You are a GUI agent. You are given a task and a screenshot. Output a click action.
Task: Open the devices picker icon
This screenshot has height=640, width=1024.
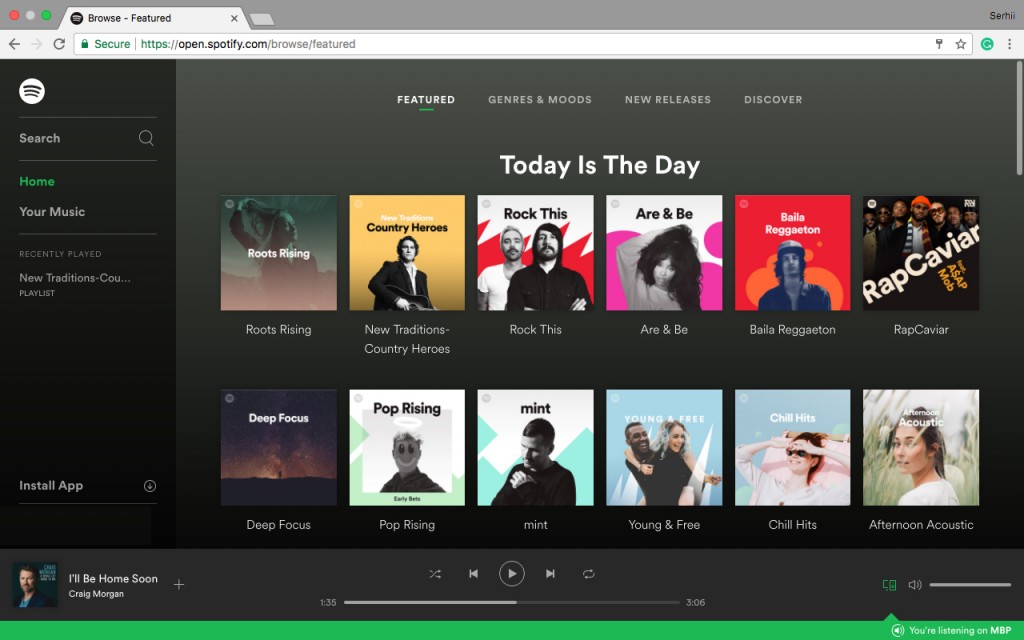[x=889, y=584]
